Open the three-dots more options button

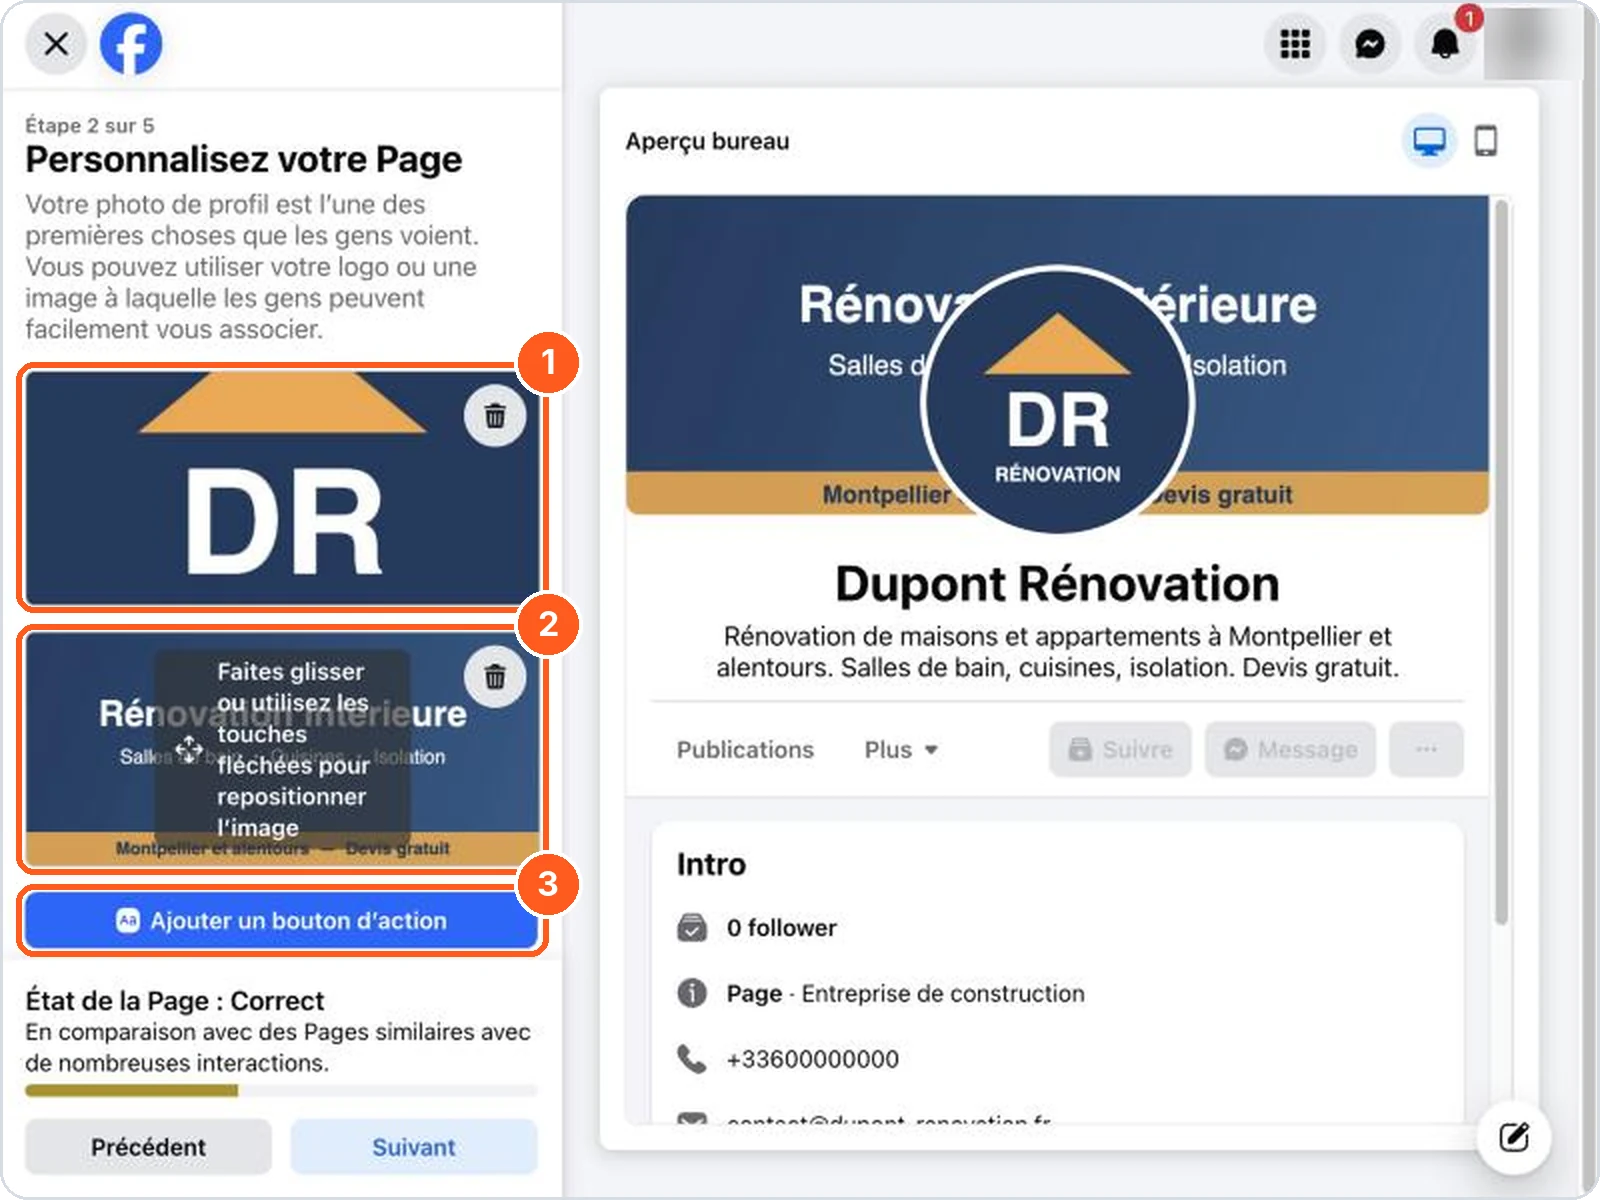1426,750
